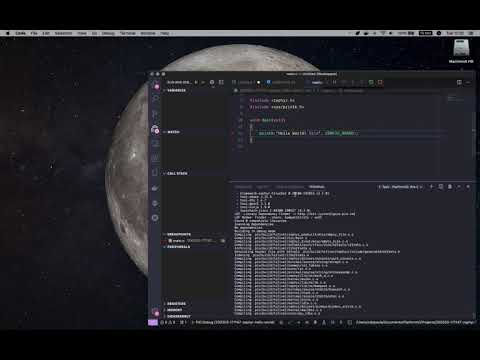The width and height of the screenshot is (480, 360).
Task: Select the Run and Debug activity icon
Action: click(156, 130)
